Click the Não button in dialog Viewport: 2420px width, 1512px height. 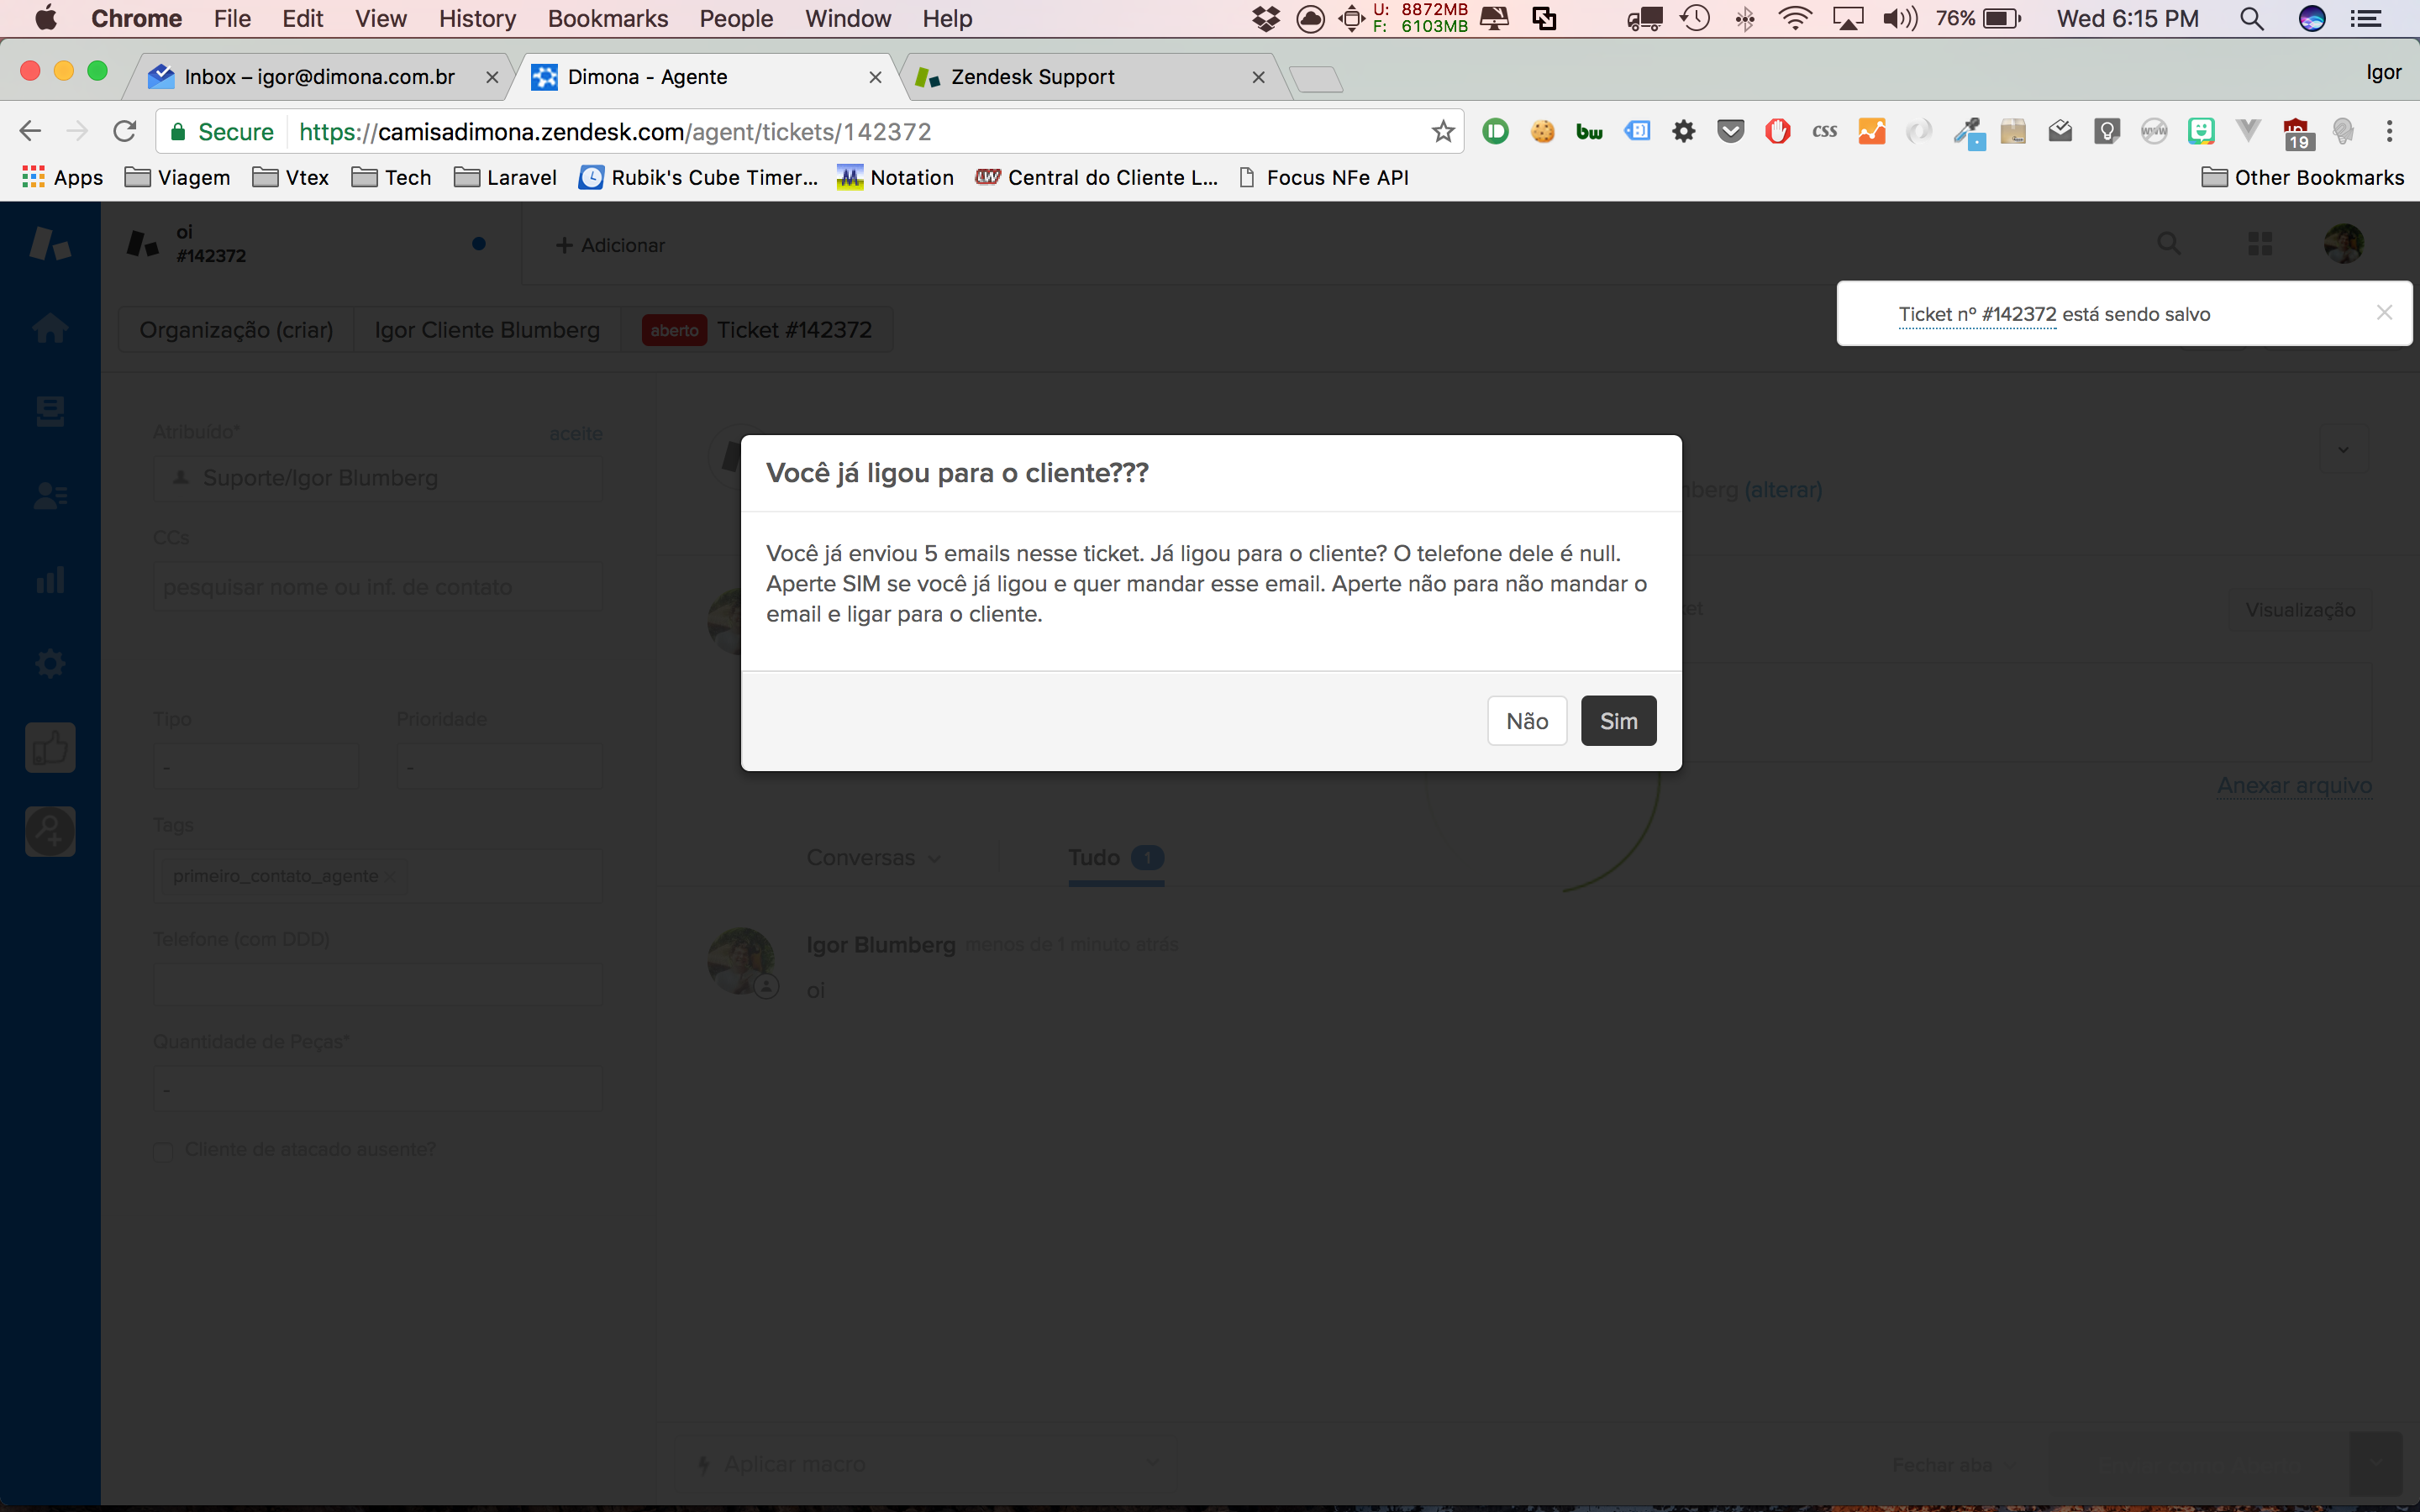tap(1526, 721)
